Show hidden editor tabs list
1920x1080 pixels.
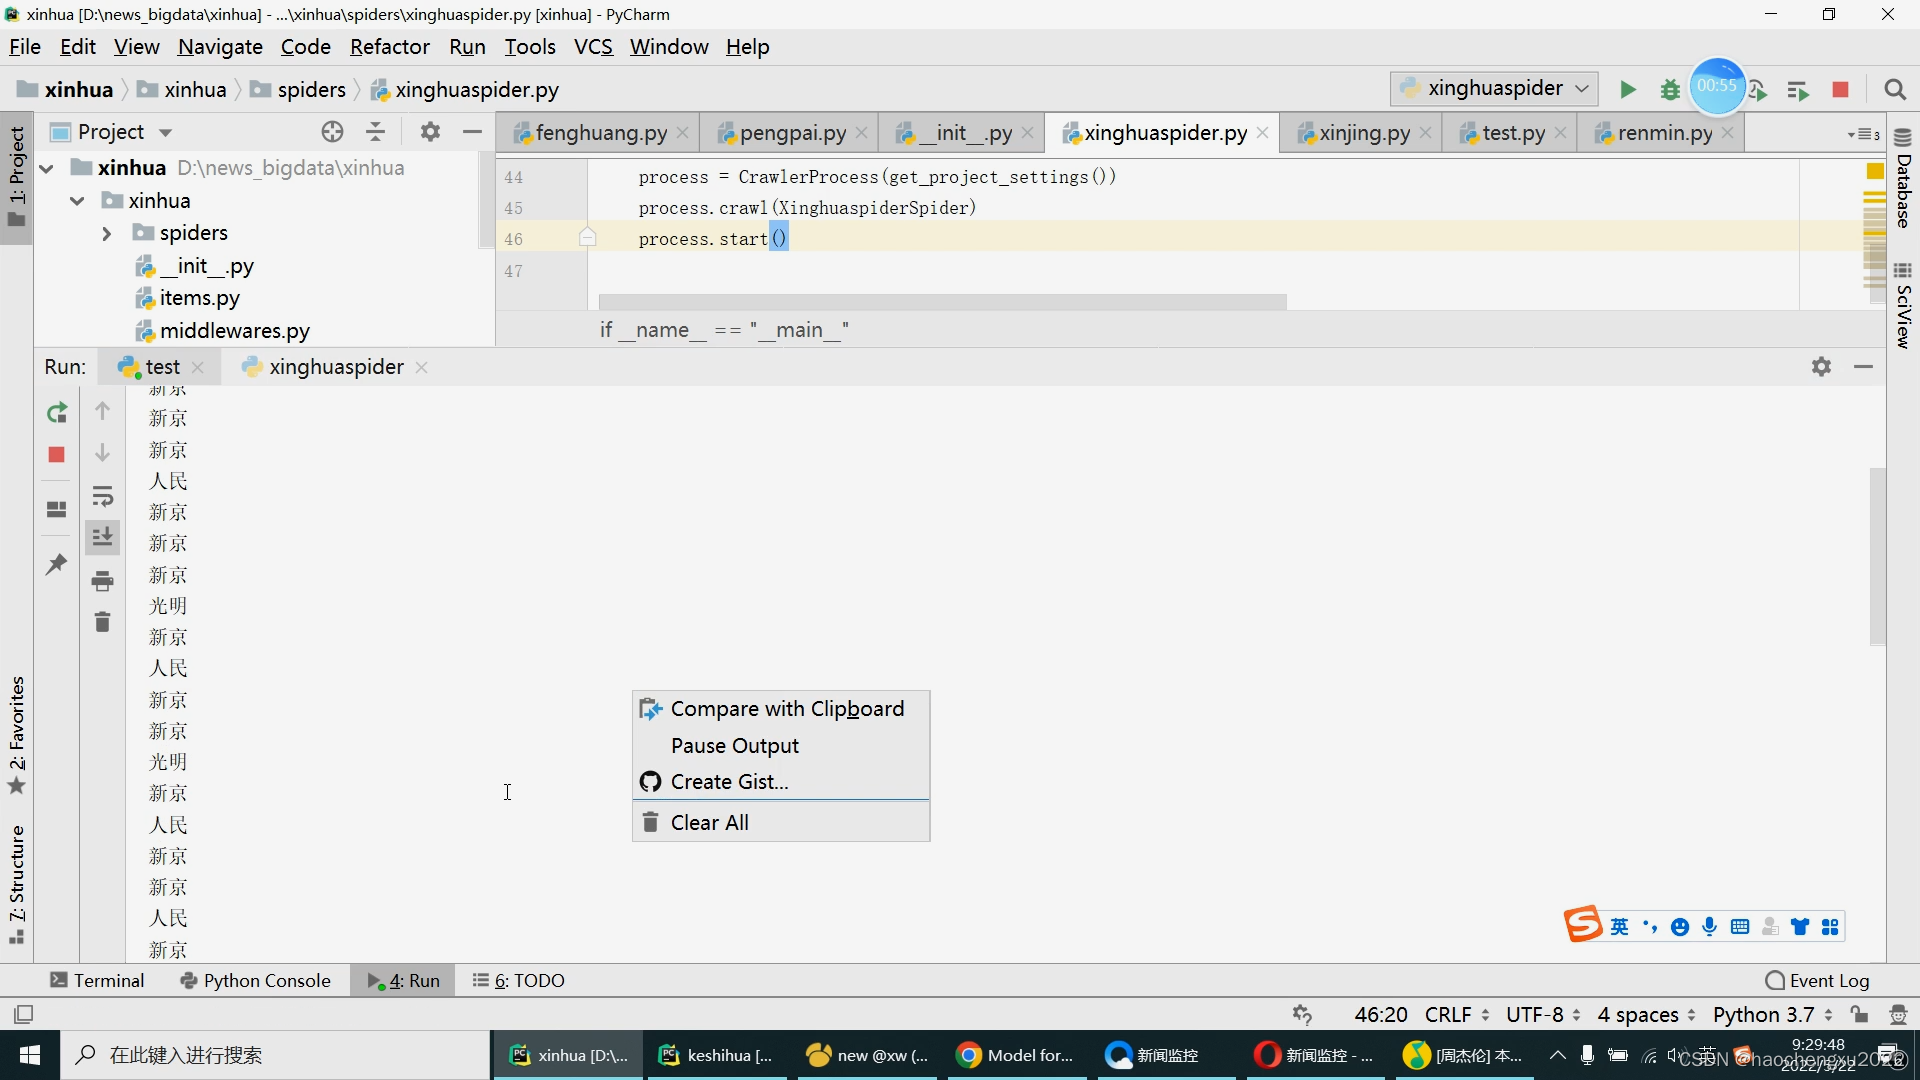coord(1864,134)
